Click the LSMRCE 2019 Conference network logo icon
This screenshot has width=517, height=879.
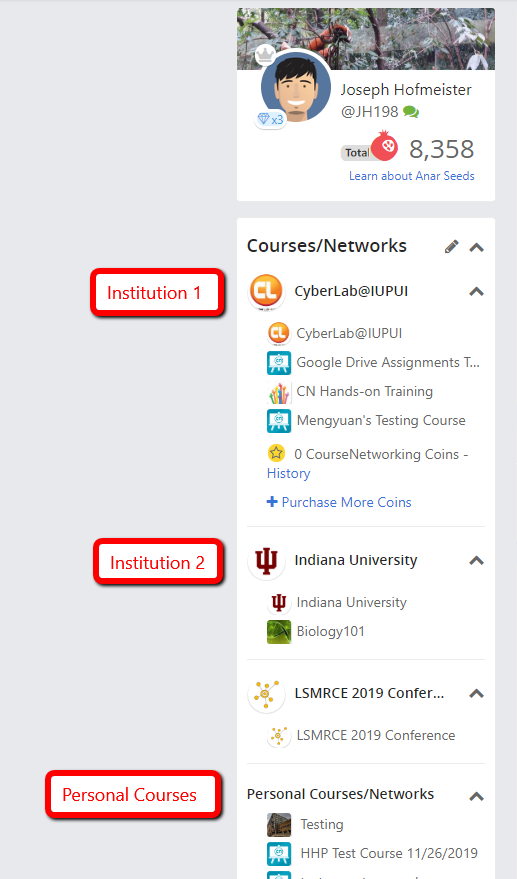(266, 695)
